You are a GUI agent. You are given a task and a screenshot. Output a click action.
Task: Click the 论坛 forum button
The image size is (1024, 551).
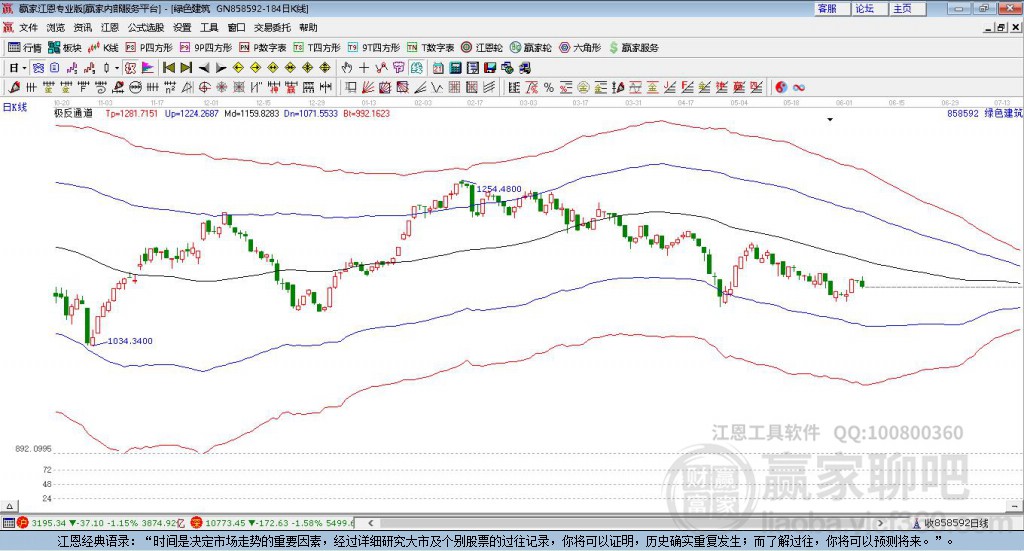tap(869, 8)
